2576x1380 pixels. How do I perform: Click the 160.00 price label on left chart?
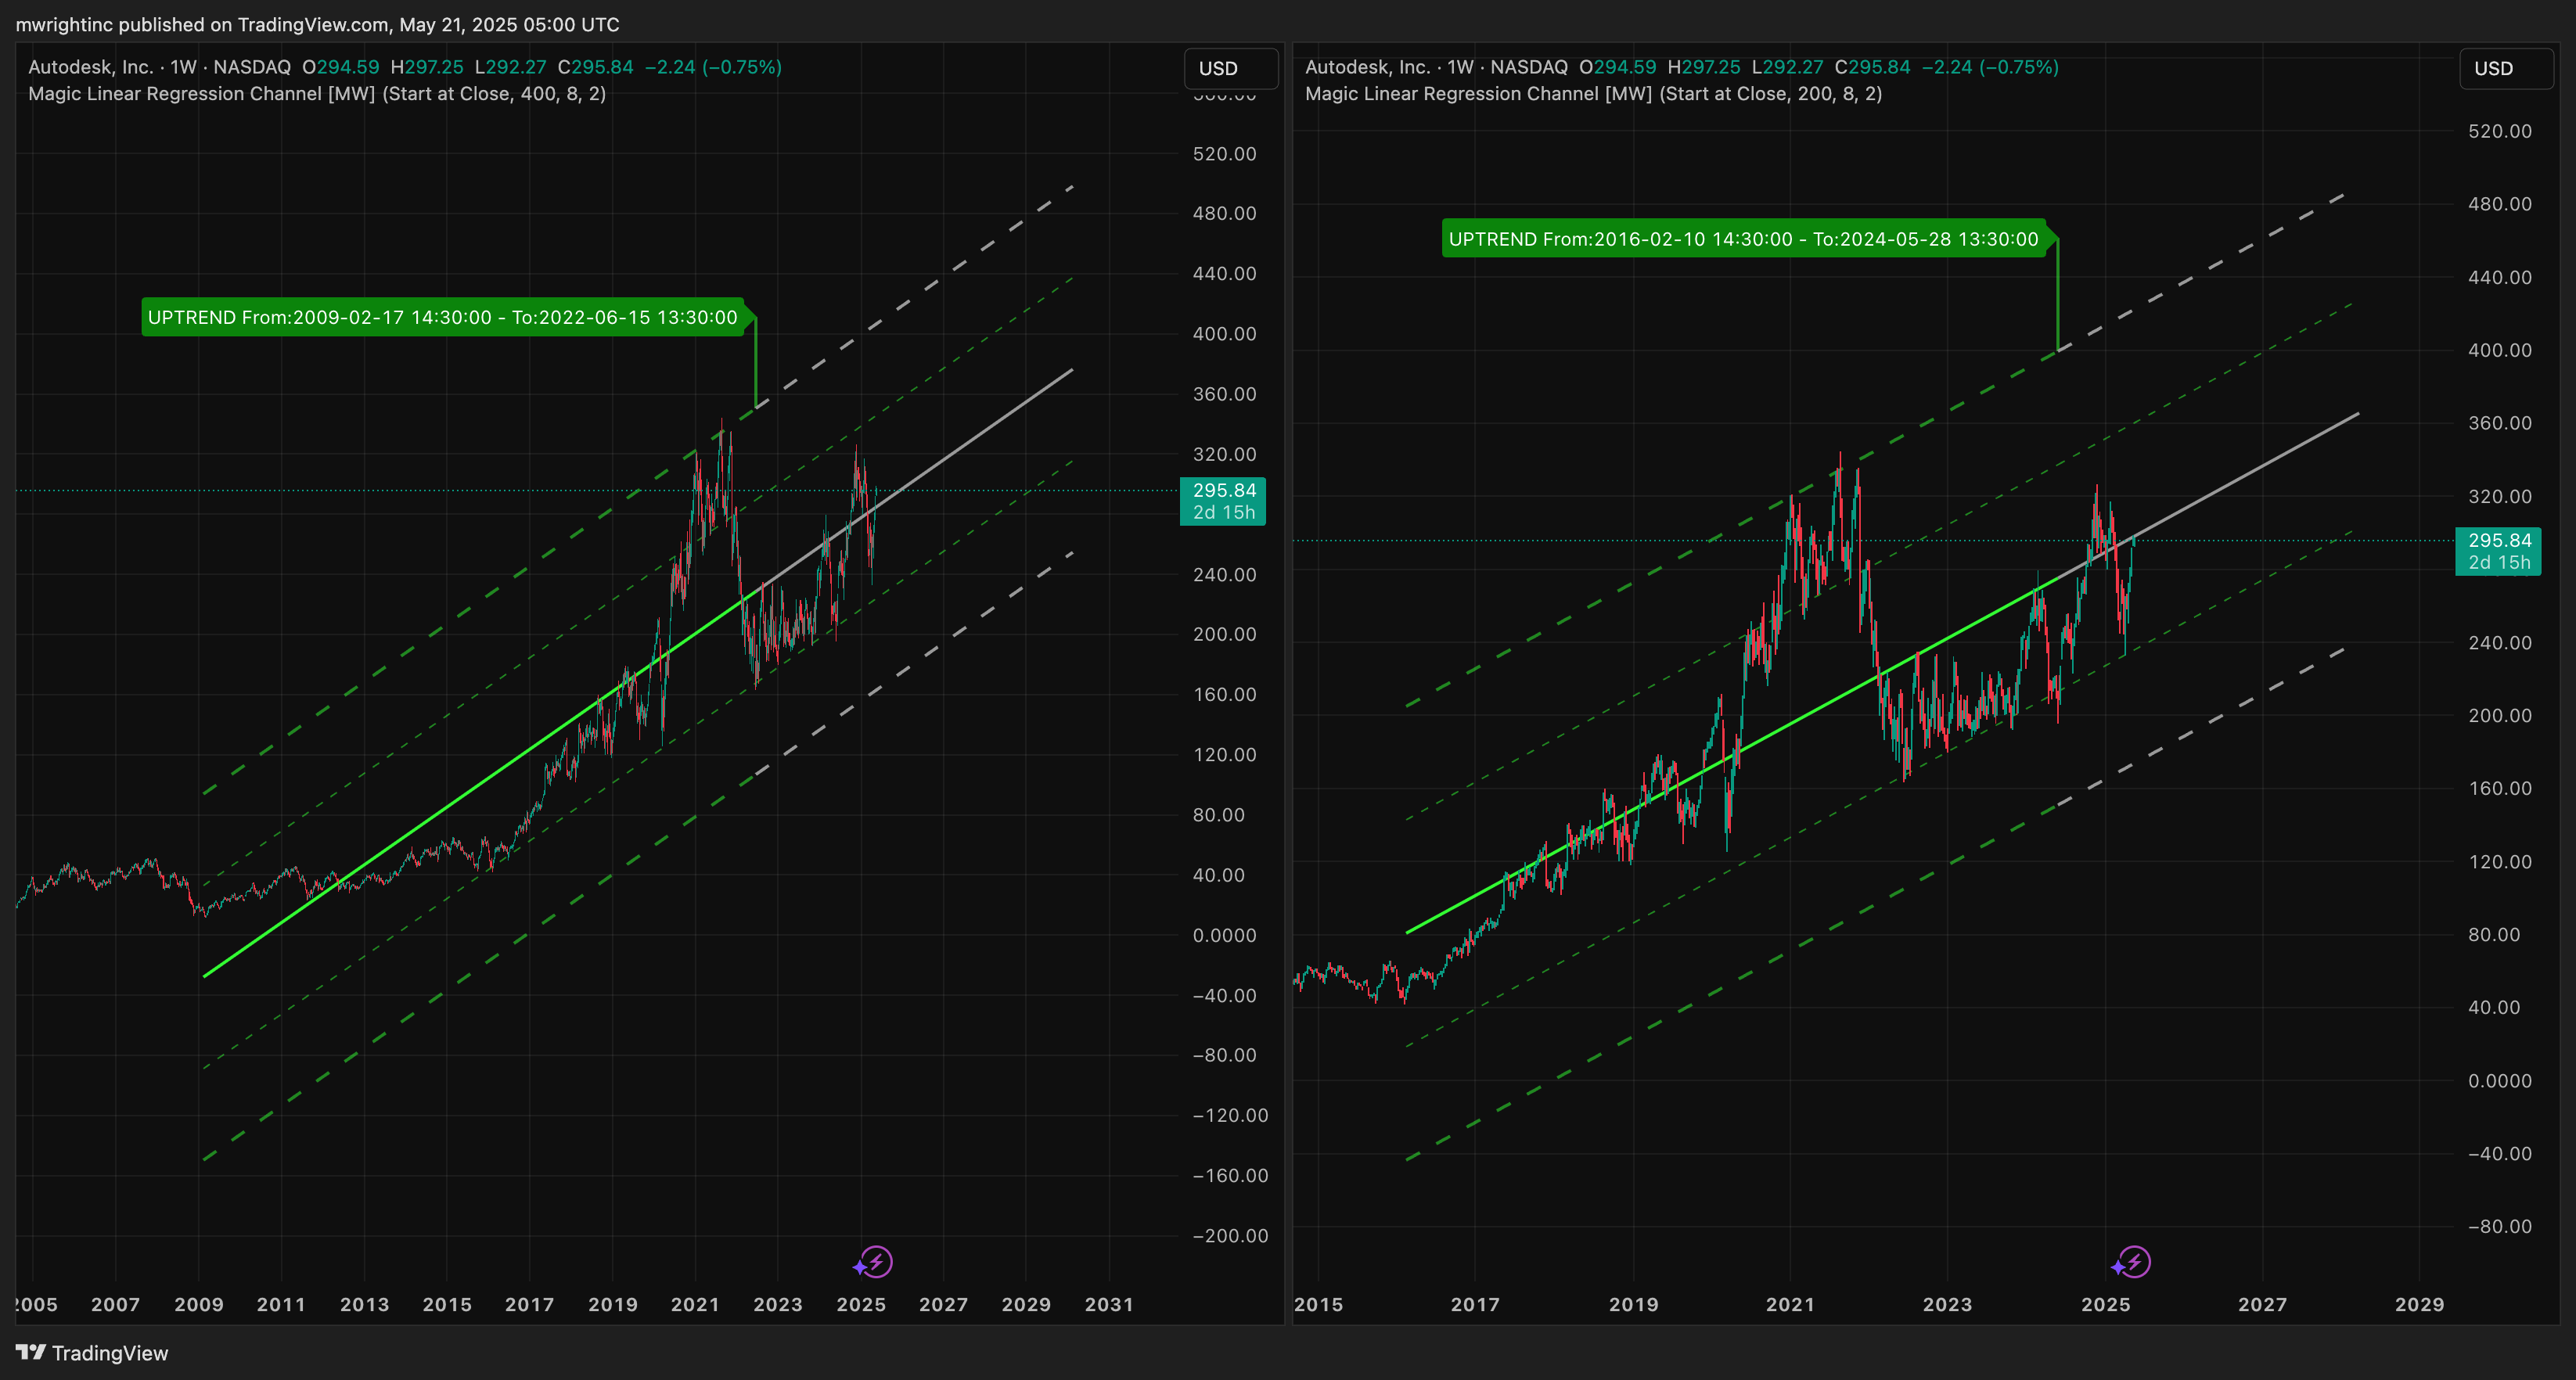(x=1224, y=694)
